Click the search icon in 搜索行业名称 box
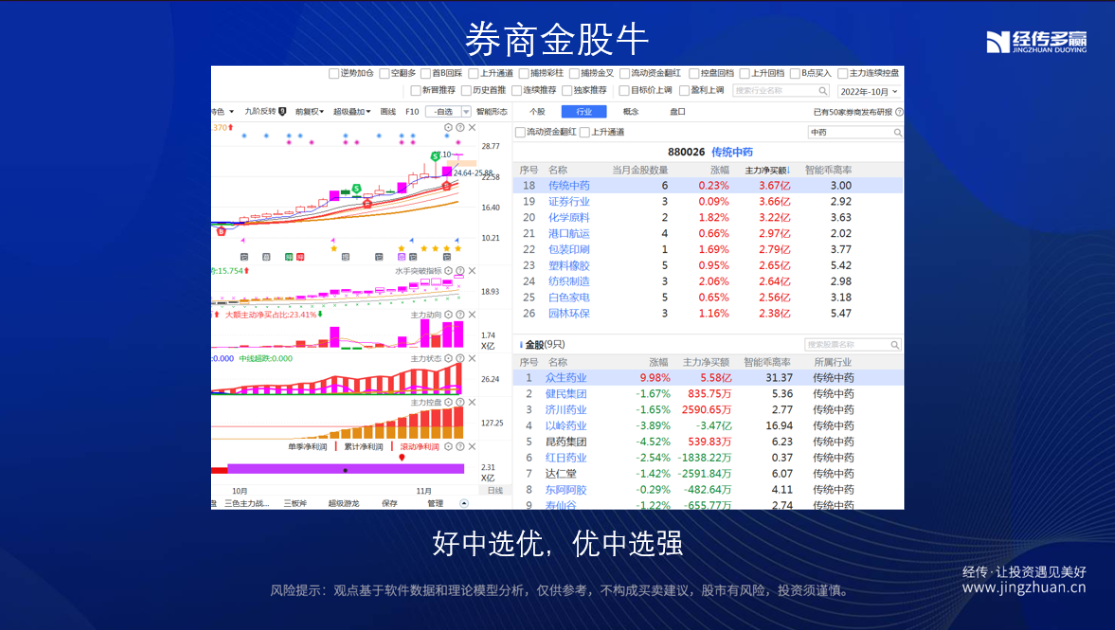The height and width of the screenshot is (630, 1115). click(823, 91)
